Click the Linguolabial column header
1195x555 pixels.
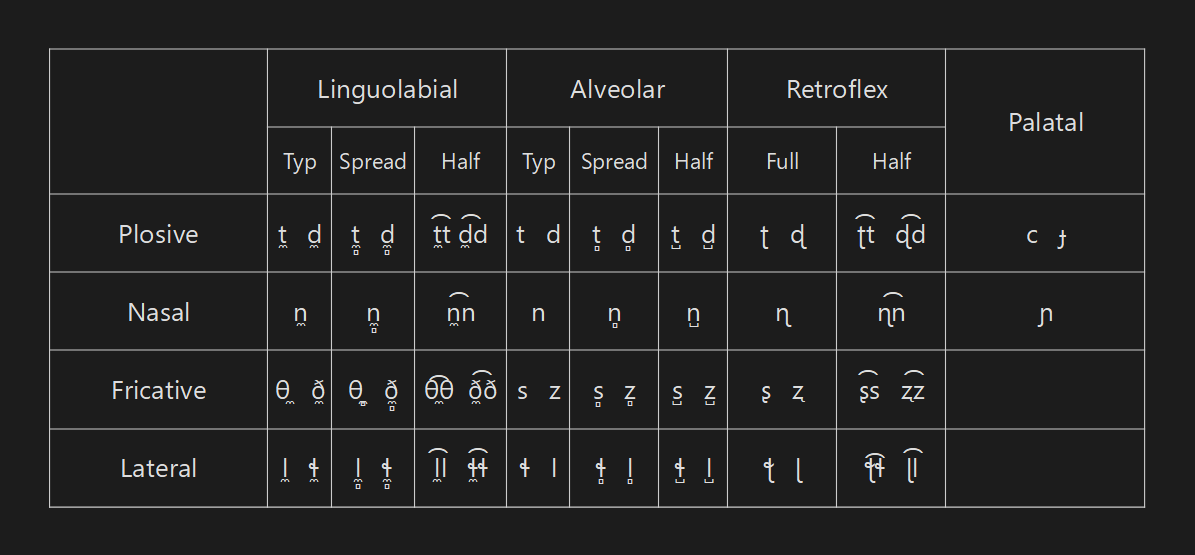(x=387, y=89)
